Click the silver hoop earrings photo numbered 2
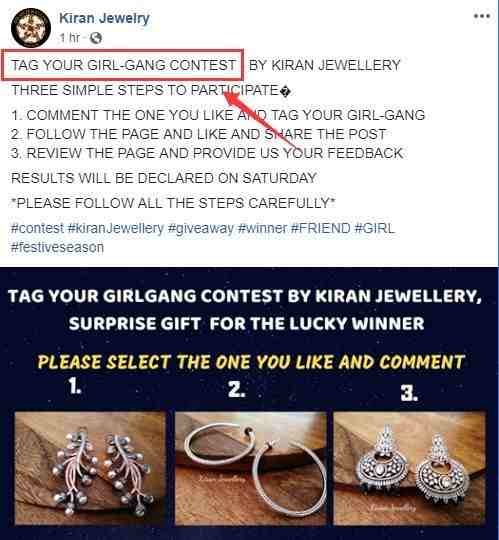The image size is (499, 540). [251, 468]
